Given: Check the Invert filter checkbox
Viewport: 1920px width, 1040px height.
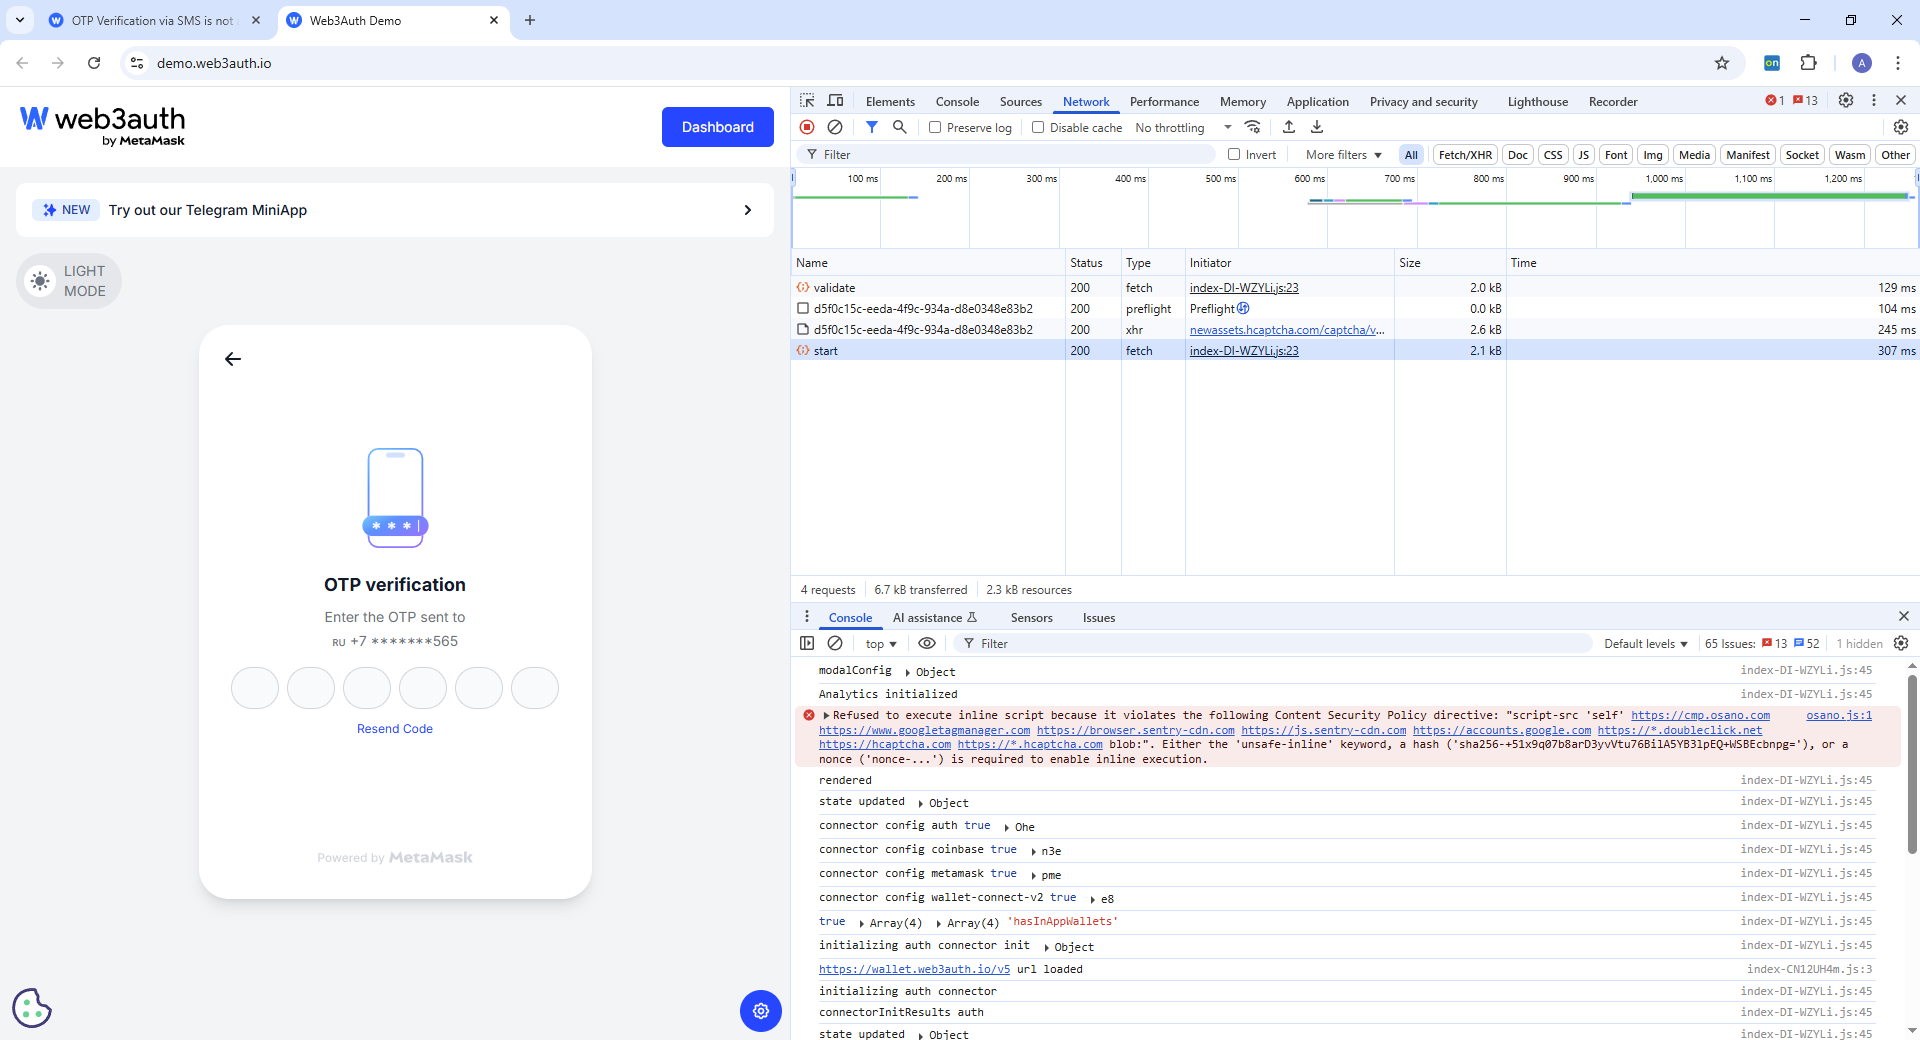Looking at the screenshot, I should (x=1234, y=154).
